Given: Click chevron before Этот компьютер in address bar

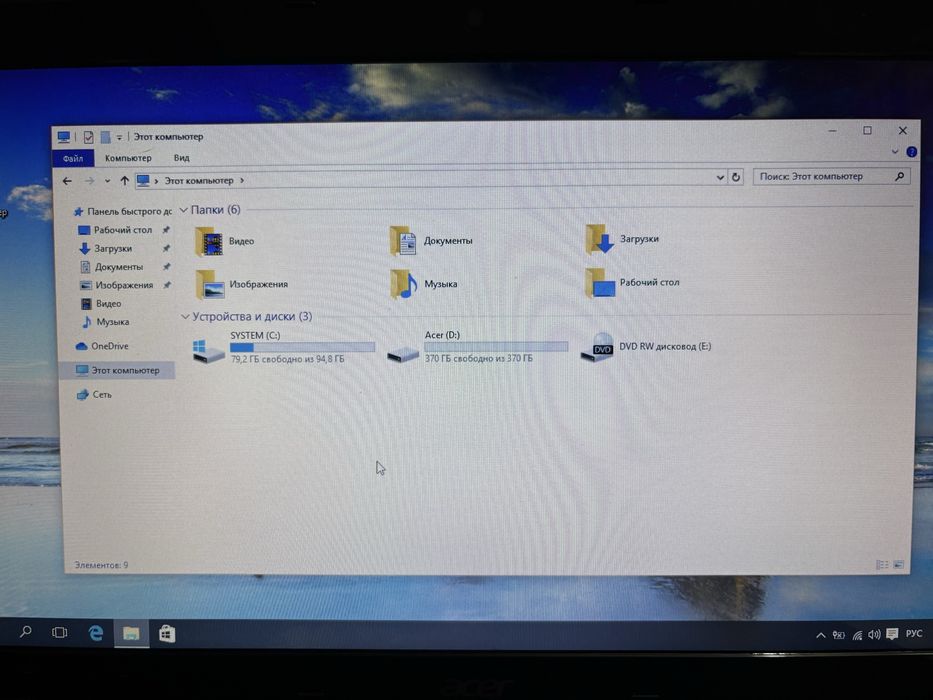Looking at the screenshot, I should pos(156,181).
